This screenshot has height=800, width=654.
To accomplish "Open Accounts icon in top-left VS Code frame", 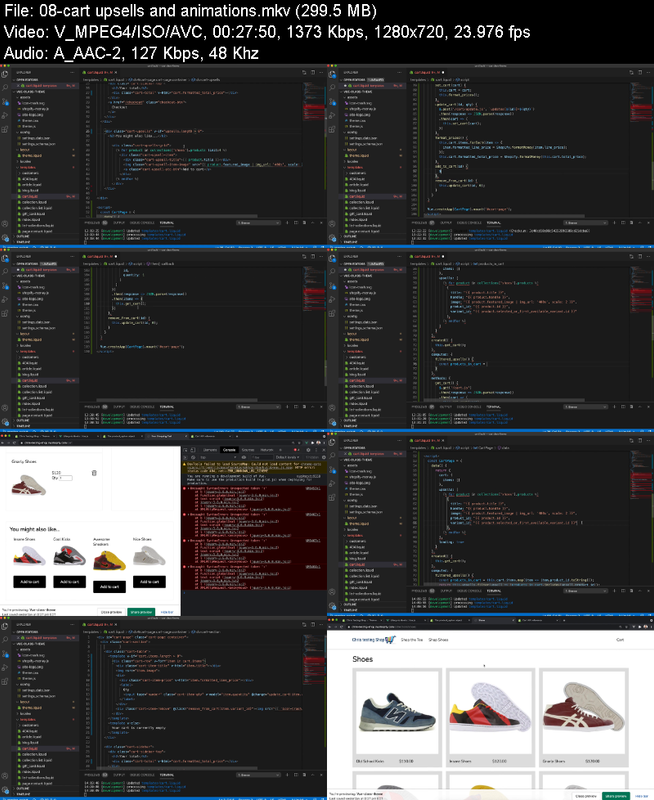I will point(5,224).
